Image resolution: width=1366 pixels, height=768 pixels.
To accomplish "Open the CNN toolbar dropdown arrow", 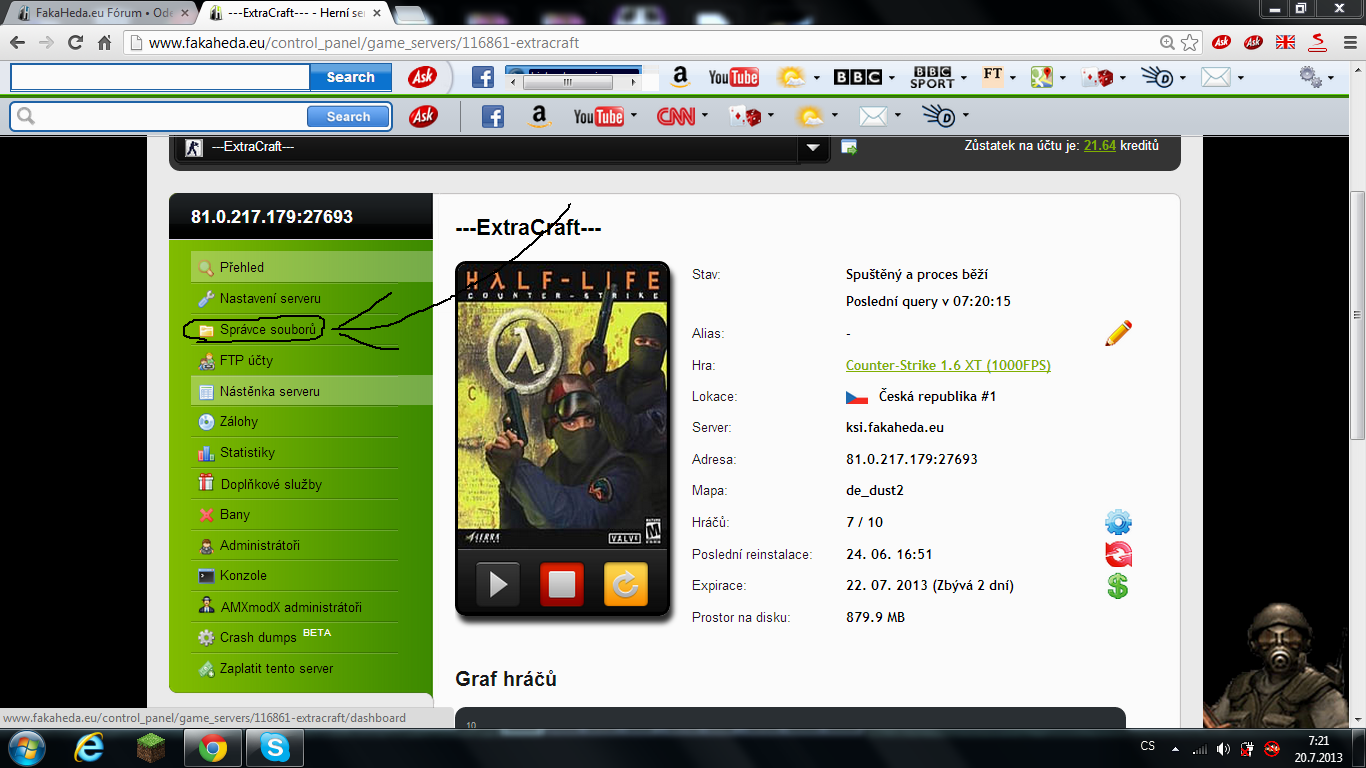I will (705, 116).
